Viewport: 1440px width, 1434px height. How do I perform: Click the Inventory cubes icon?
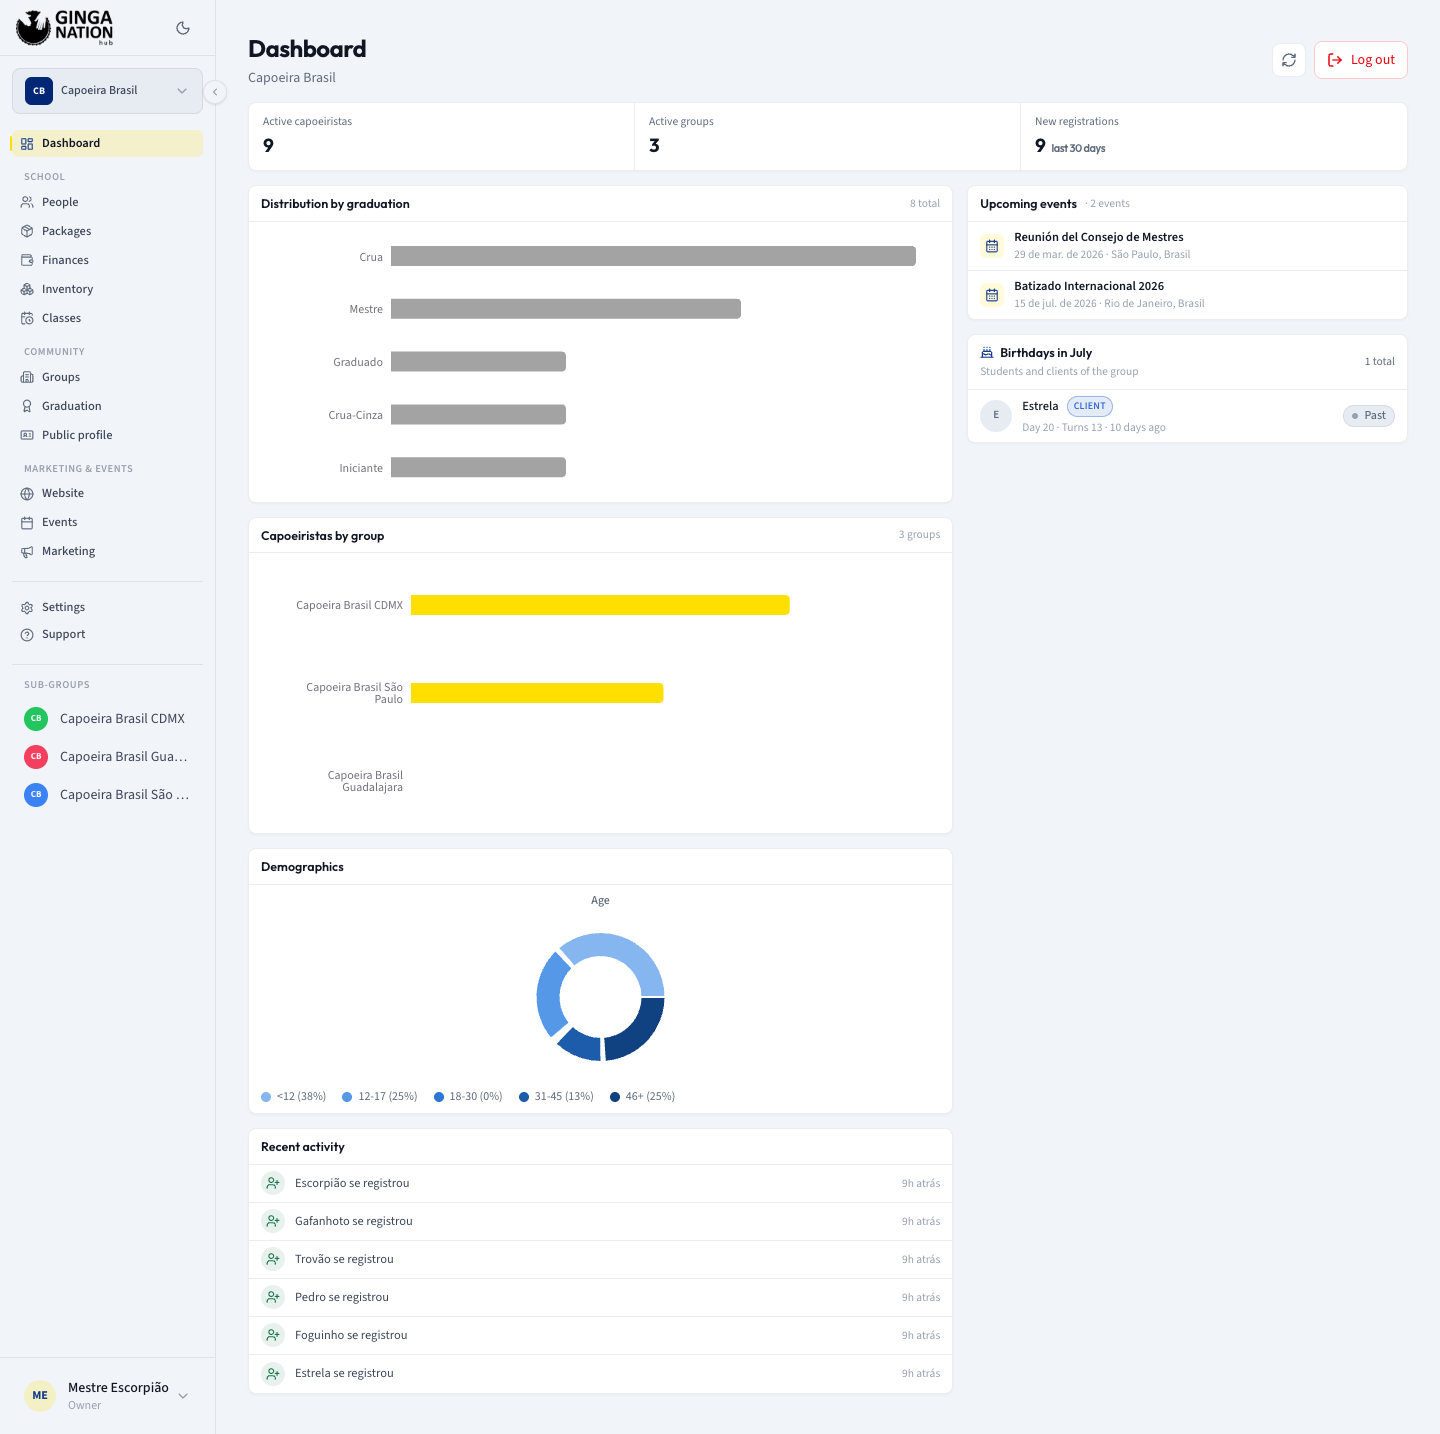click(x=27, y=289)
